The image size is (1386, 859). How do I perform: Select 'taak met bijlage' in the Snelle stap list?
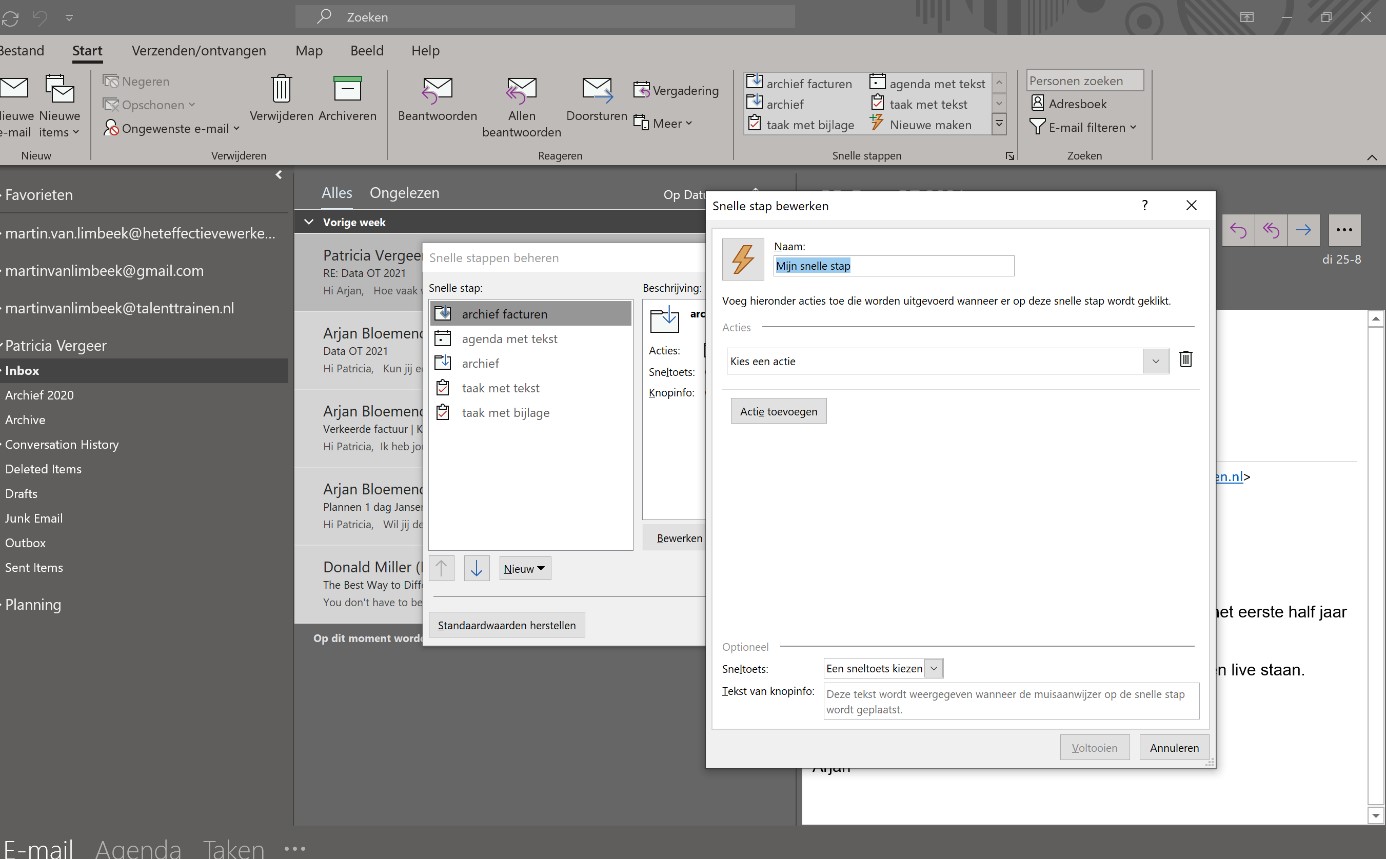click(x=531, y=412)
